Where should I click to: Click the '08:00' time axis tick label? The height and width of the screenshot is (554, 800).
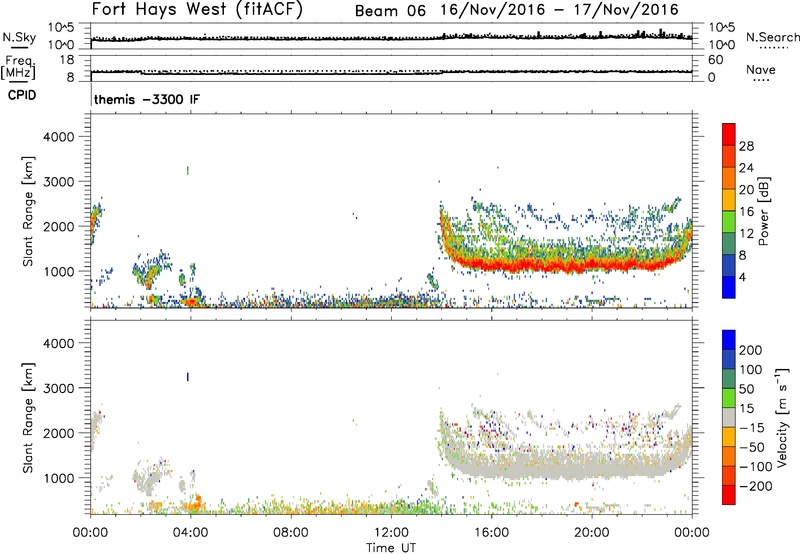pos(291,533)
